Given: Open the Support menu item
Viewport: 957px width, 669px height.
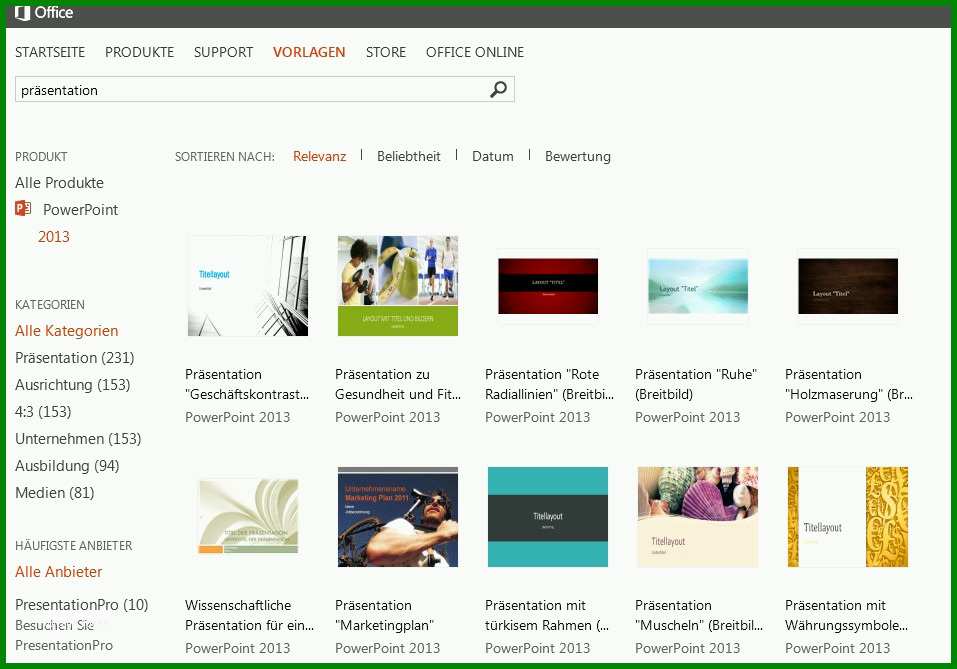Looking at the screenshot, I should [223, 52].
